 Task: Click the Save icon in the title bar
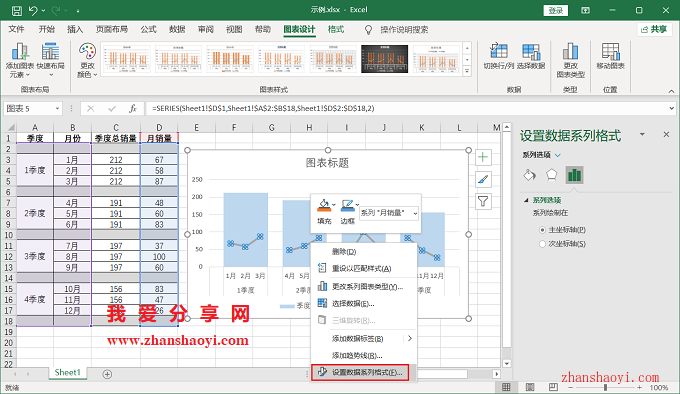tap(16, 10)
